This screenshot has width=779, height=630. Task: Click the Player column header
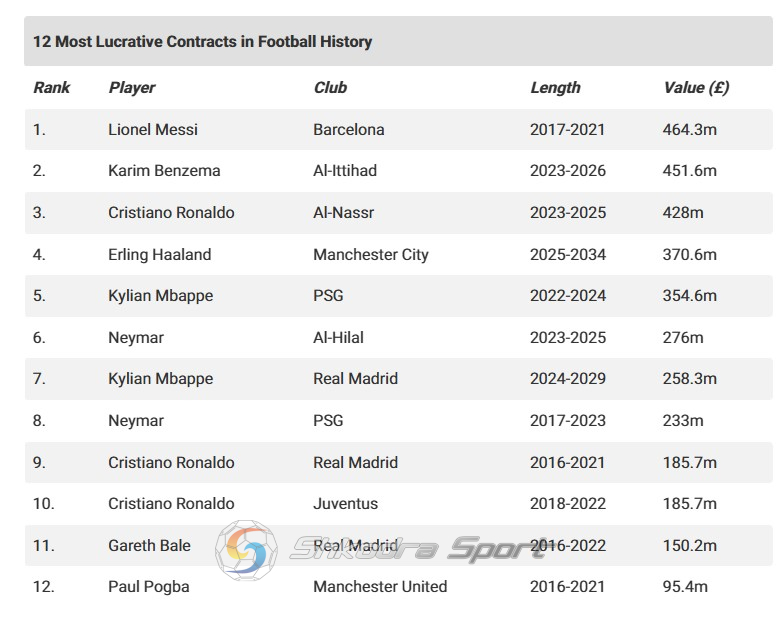click(x=132, y=87)
